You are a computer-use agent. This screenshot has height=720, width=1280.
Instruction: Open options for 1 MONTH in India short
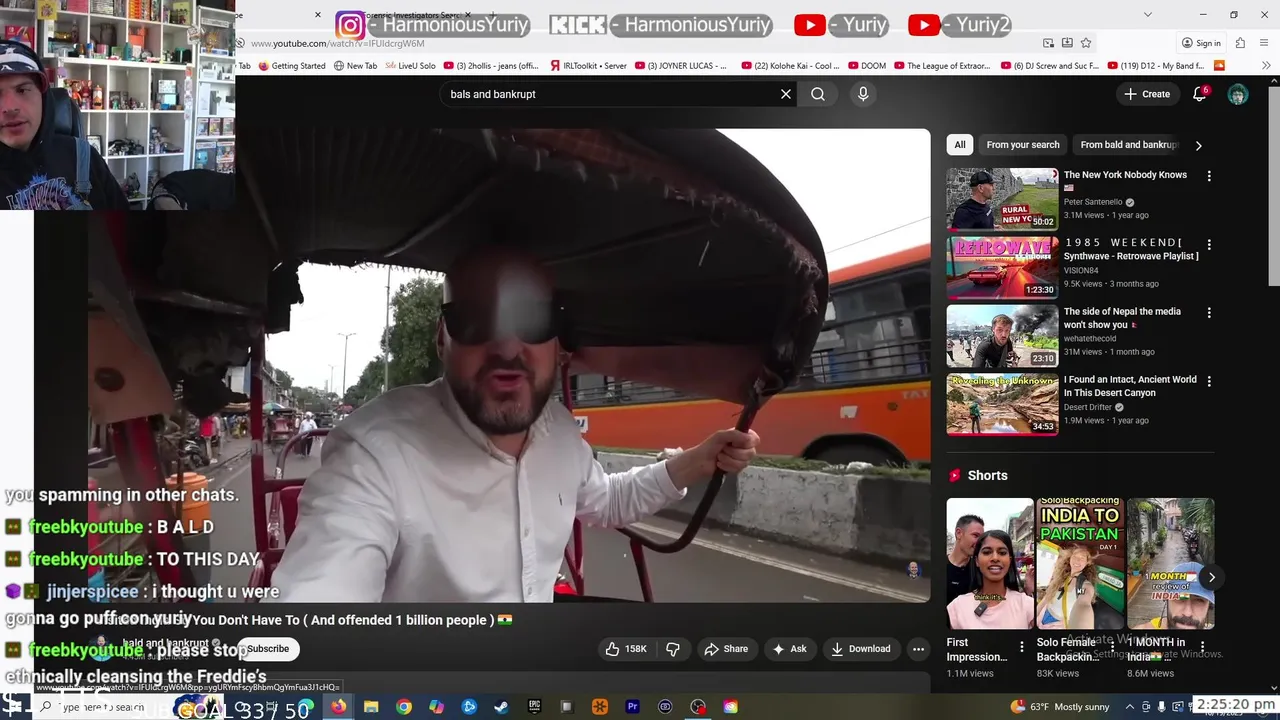pos(1202,647)
